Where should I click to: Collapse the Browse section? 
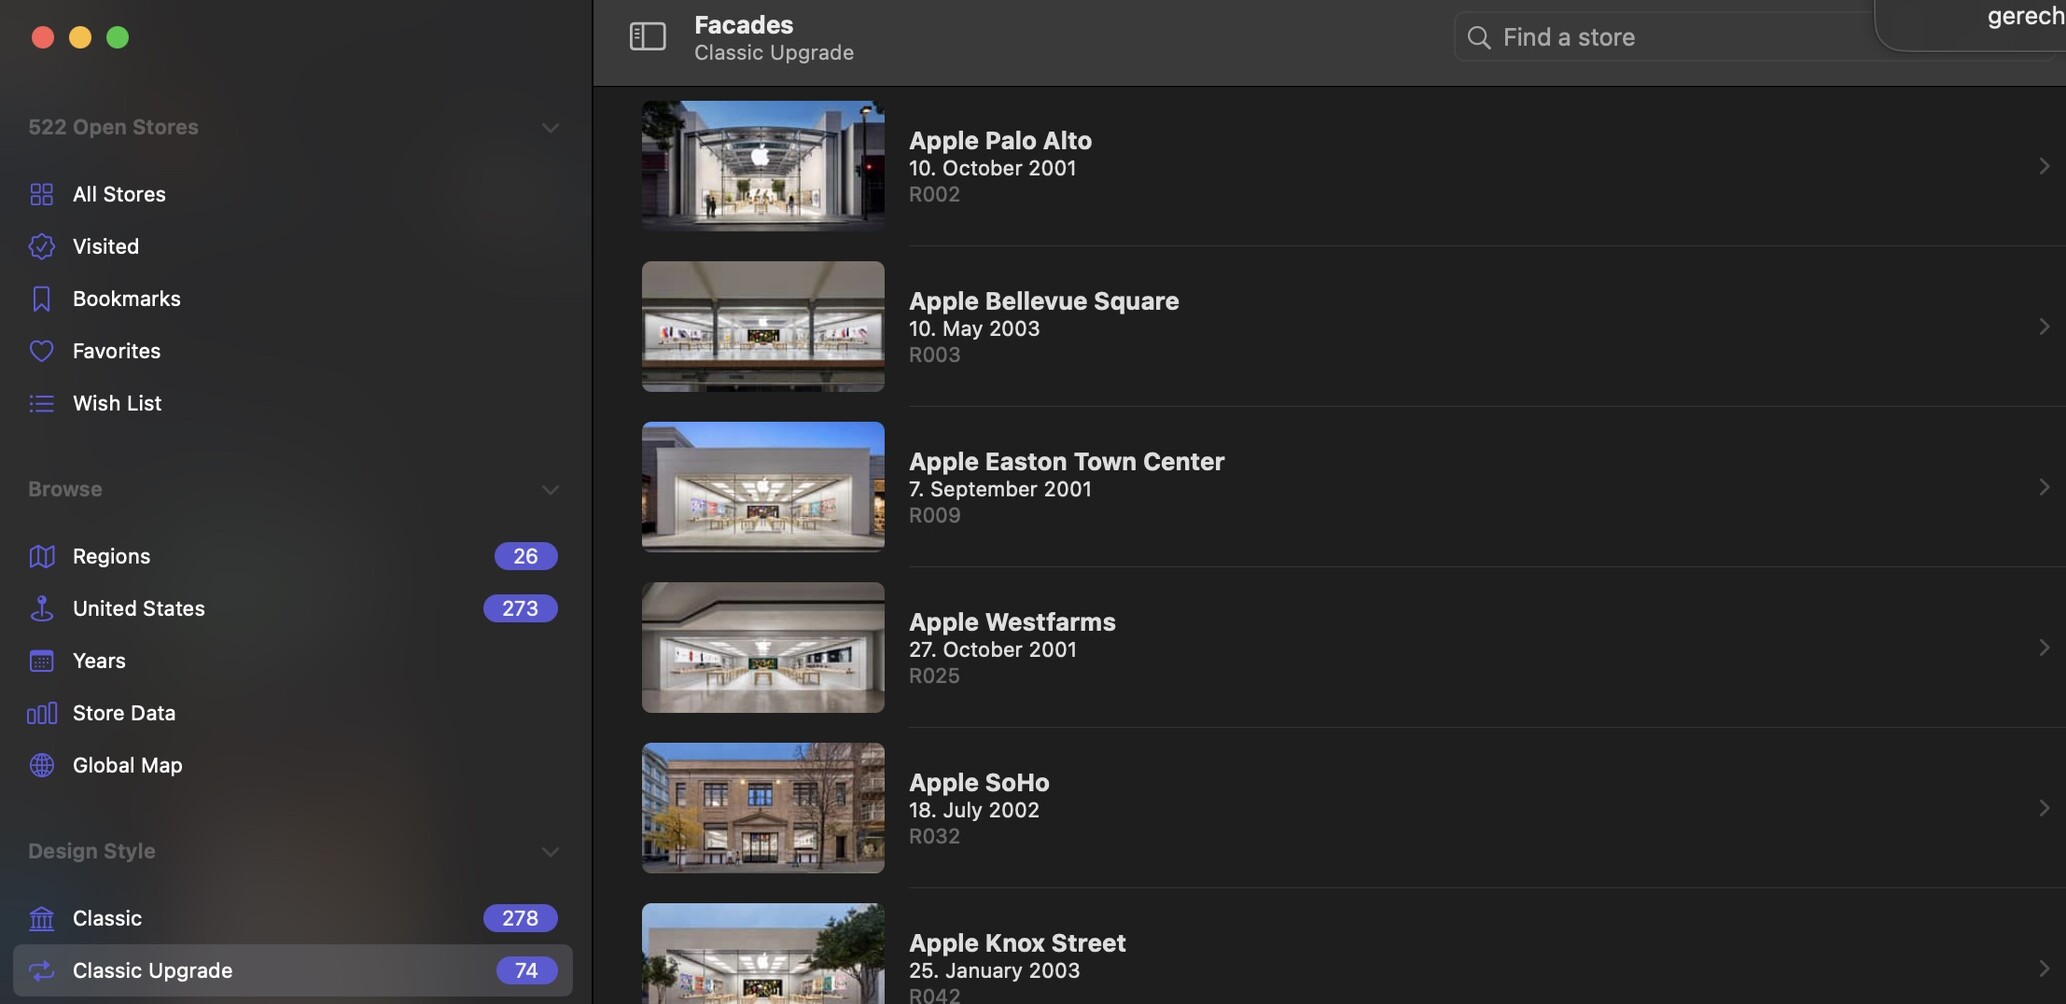tap(550, 490)
